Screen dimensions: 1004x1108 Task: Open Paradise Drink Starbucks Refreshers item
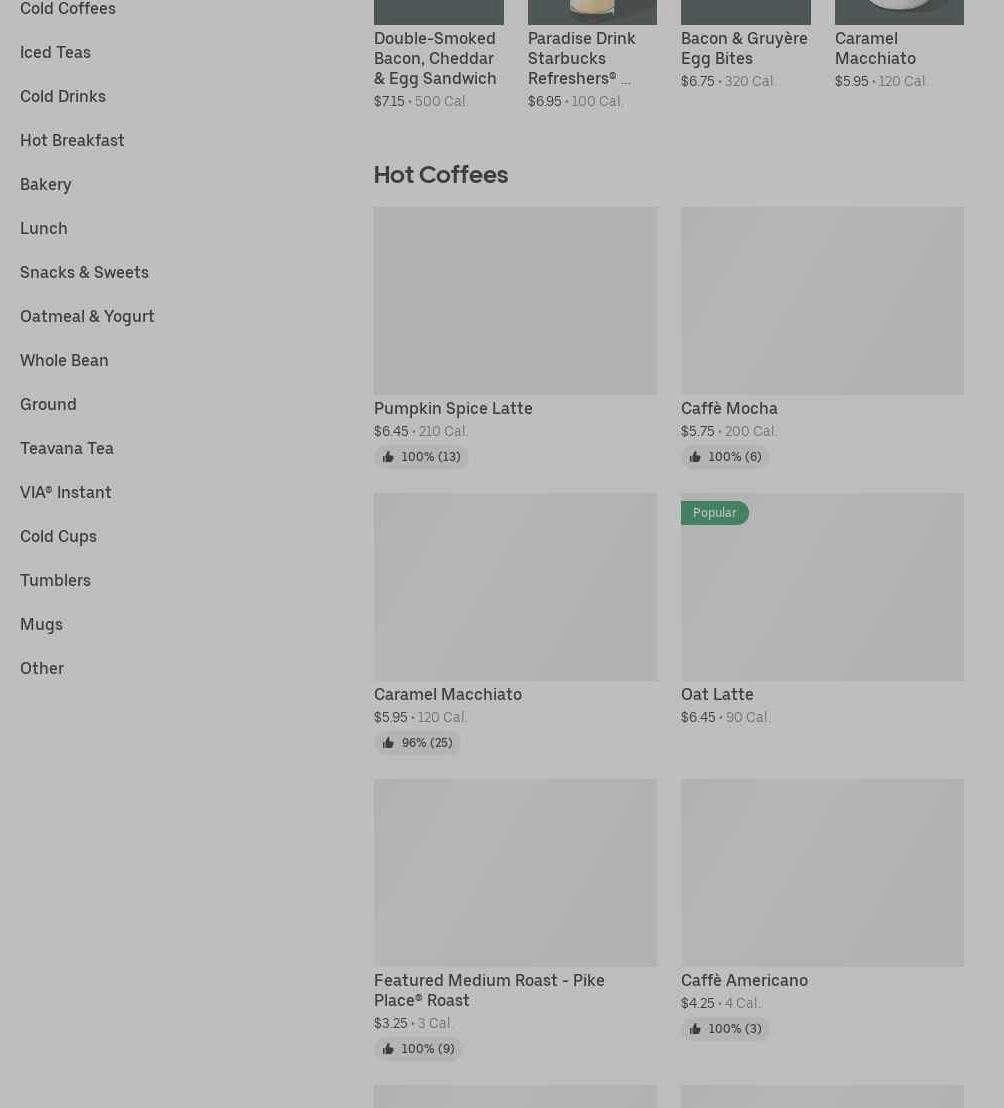click(x=581, y=58)
